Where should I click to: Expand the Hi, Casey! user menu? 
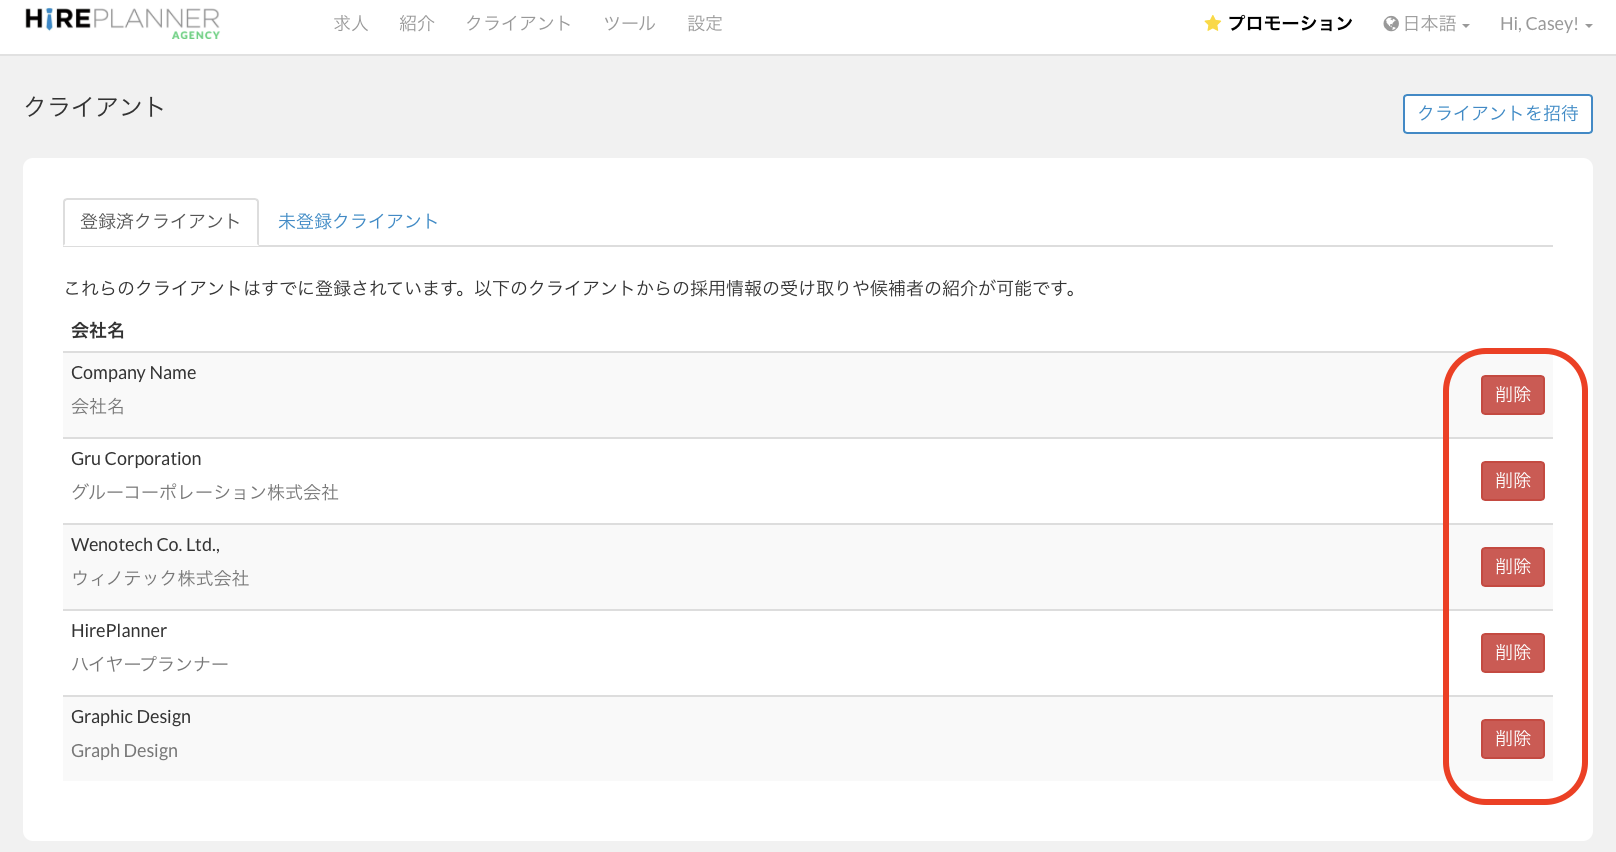click(1545, 24)
